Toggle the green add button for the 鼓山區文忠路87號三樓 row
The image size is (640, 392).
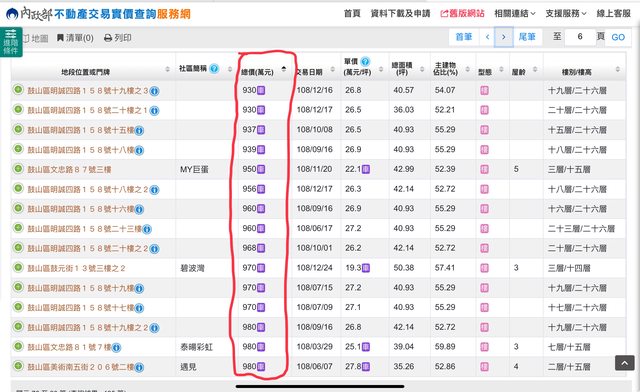point(18,169)
